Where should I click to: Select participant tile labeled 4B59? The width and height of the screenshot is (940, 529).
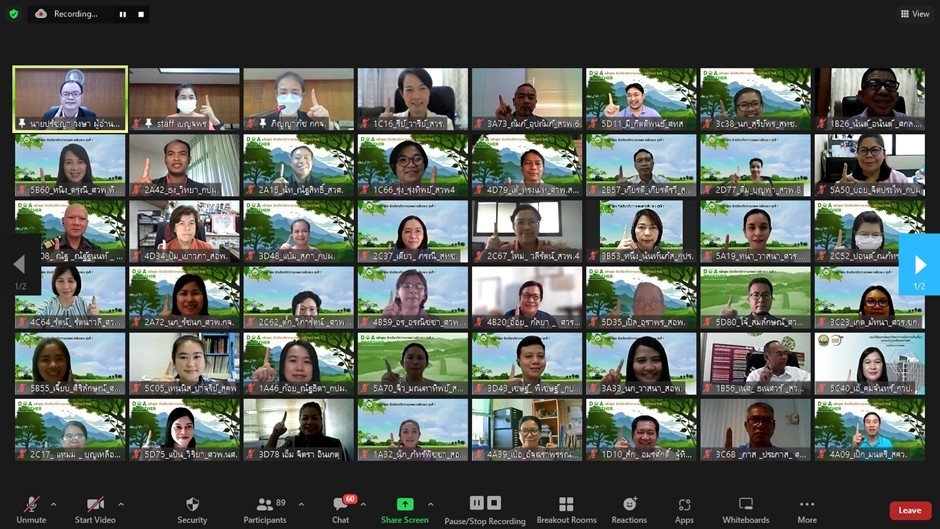[x=413, y=298]
